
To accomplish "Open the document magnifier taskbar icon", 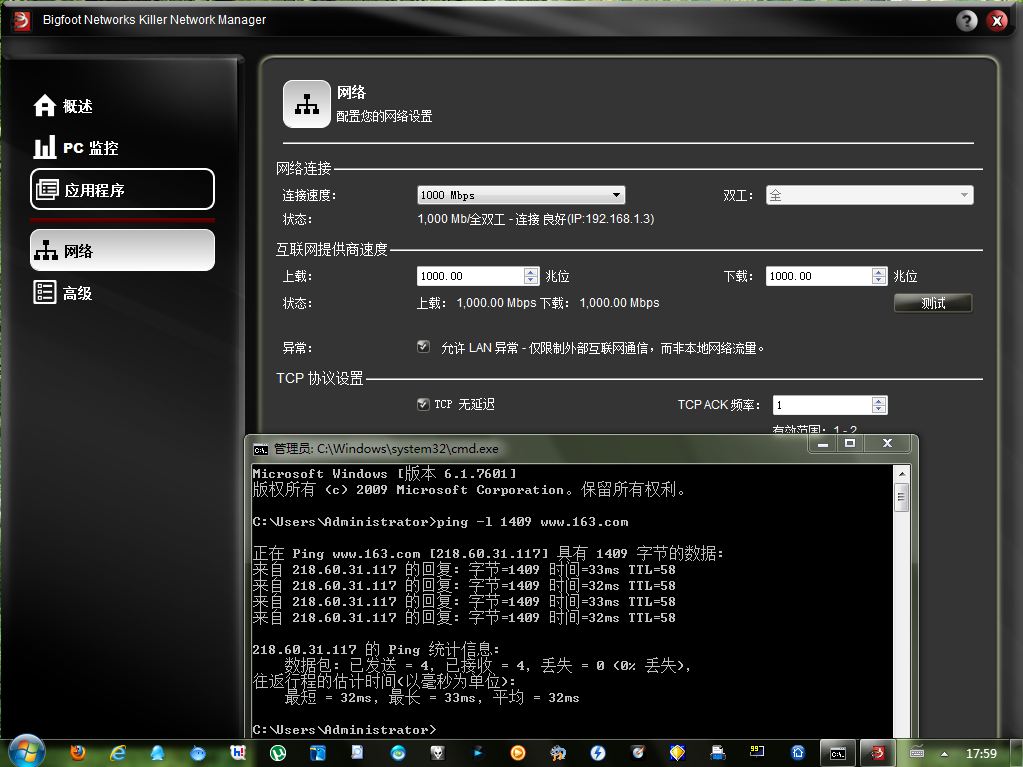I will pos(358,753).
